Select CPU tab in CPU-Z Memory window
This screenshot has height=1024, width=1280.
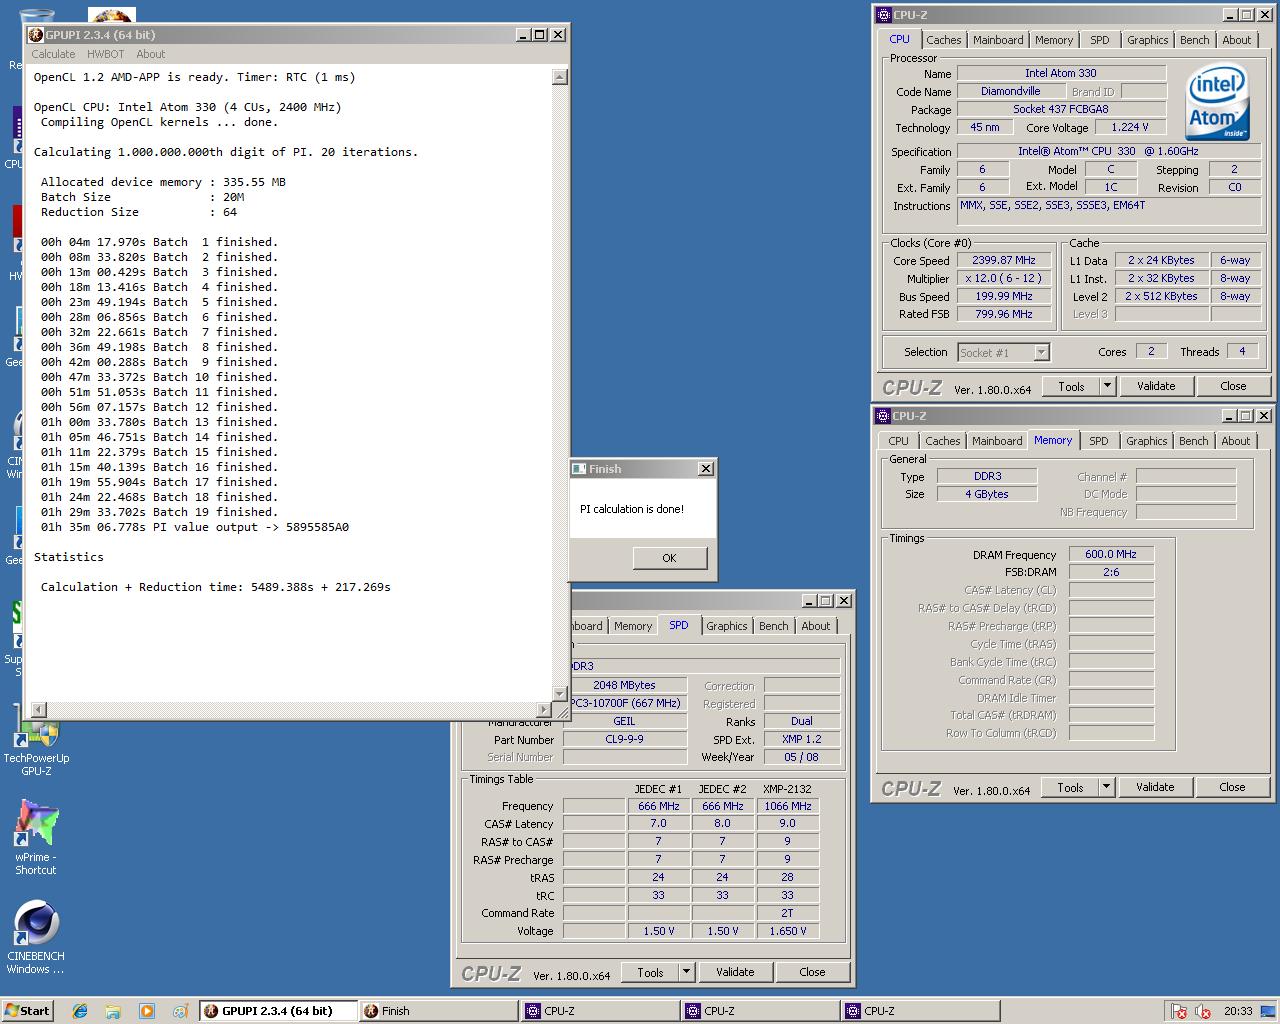point(899,441)
